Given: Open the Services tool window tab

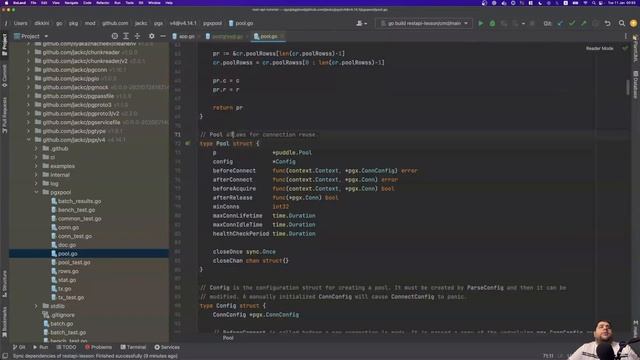Looking at the screenshot, I should (x=167, y=347).
